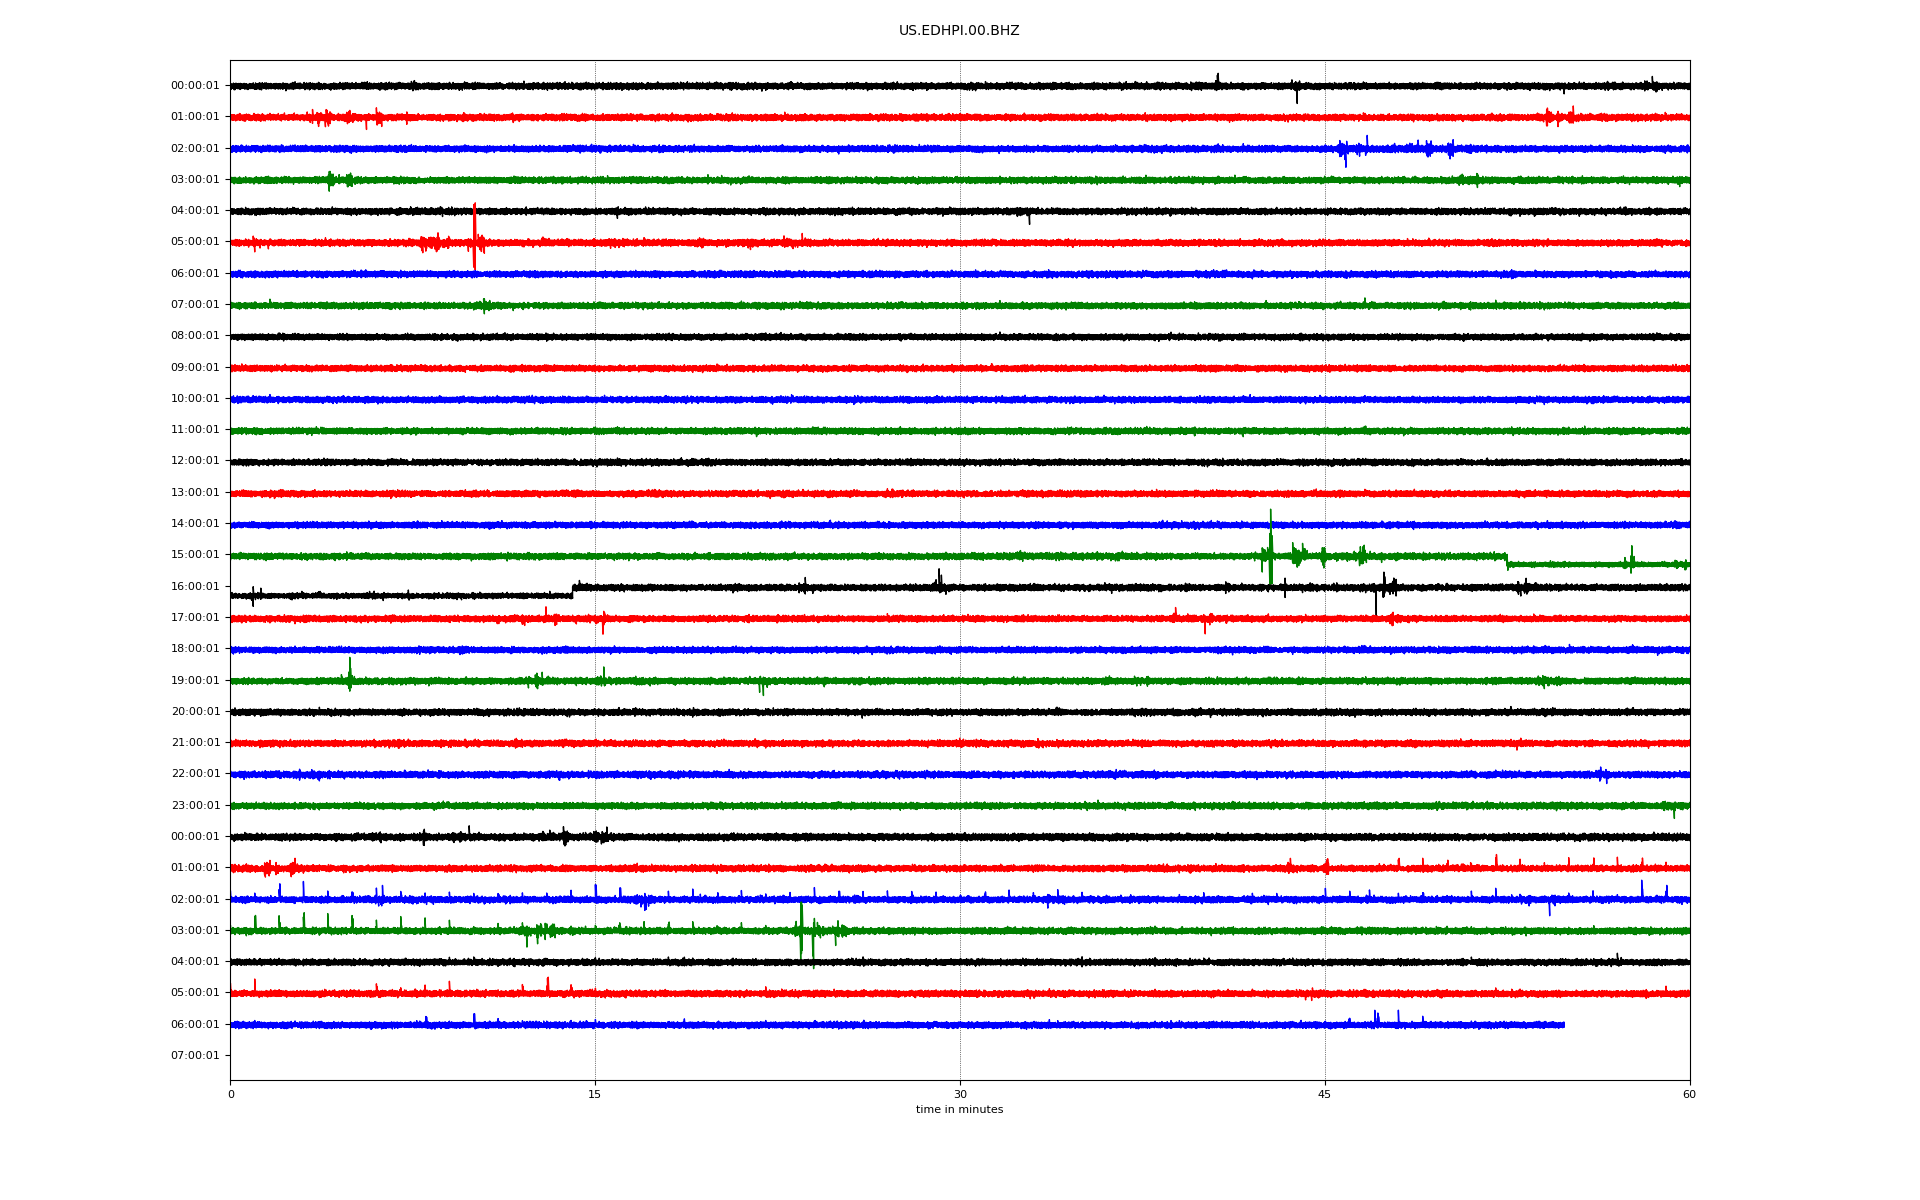Click the 12:00:01 time label

pyautogui.click(x=195, y=461)
